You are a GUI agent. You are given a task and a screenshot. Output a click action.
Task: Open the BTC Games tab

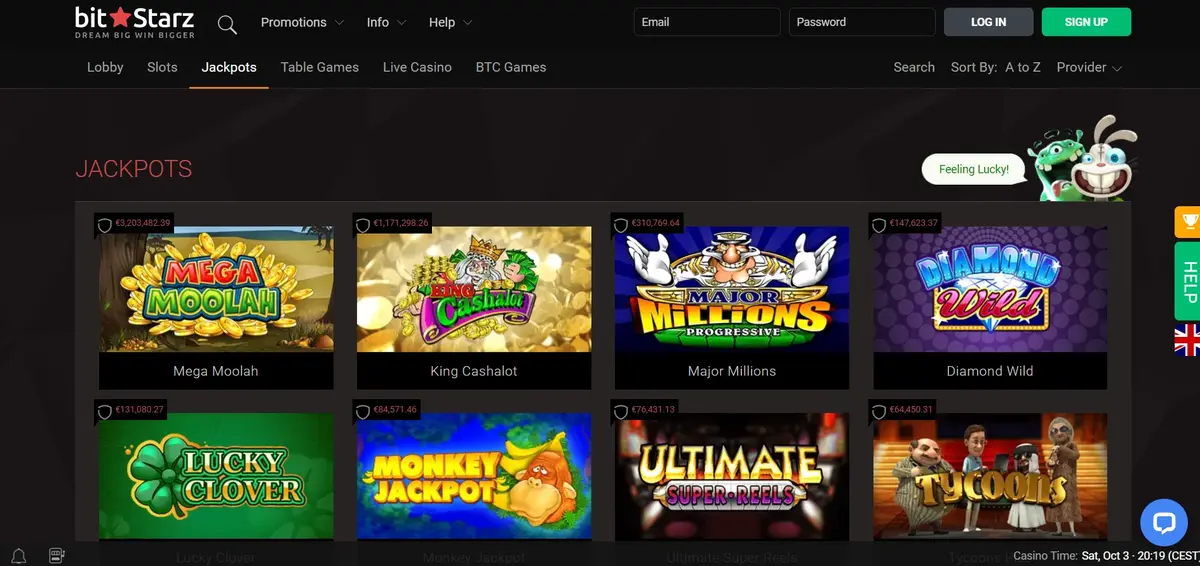coord(511,67)
